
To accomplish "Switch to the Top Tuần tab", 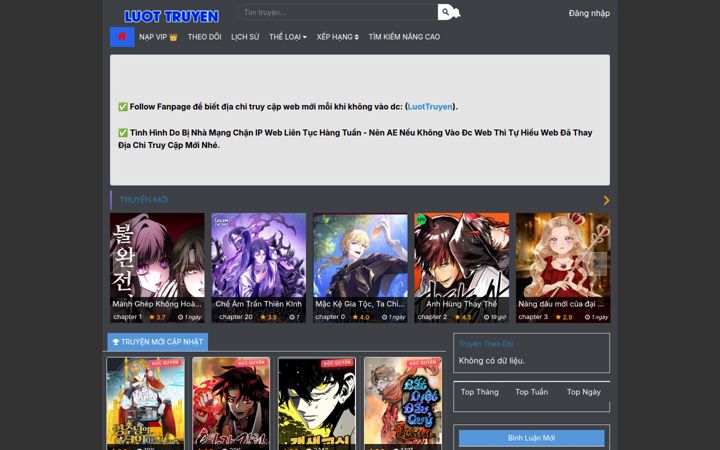I will point(531,392).
